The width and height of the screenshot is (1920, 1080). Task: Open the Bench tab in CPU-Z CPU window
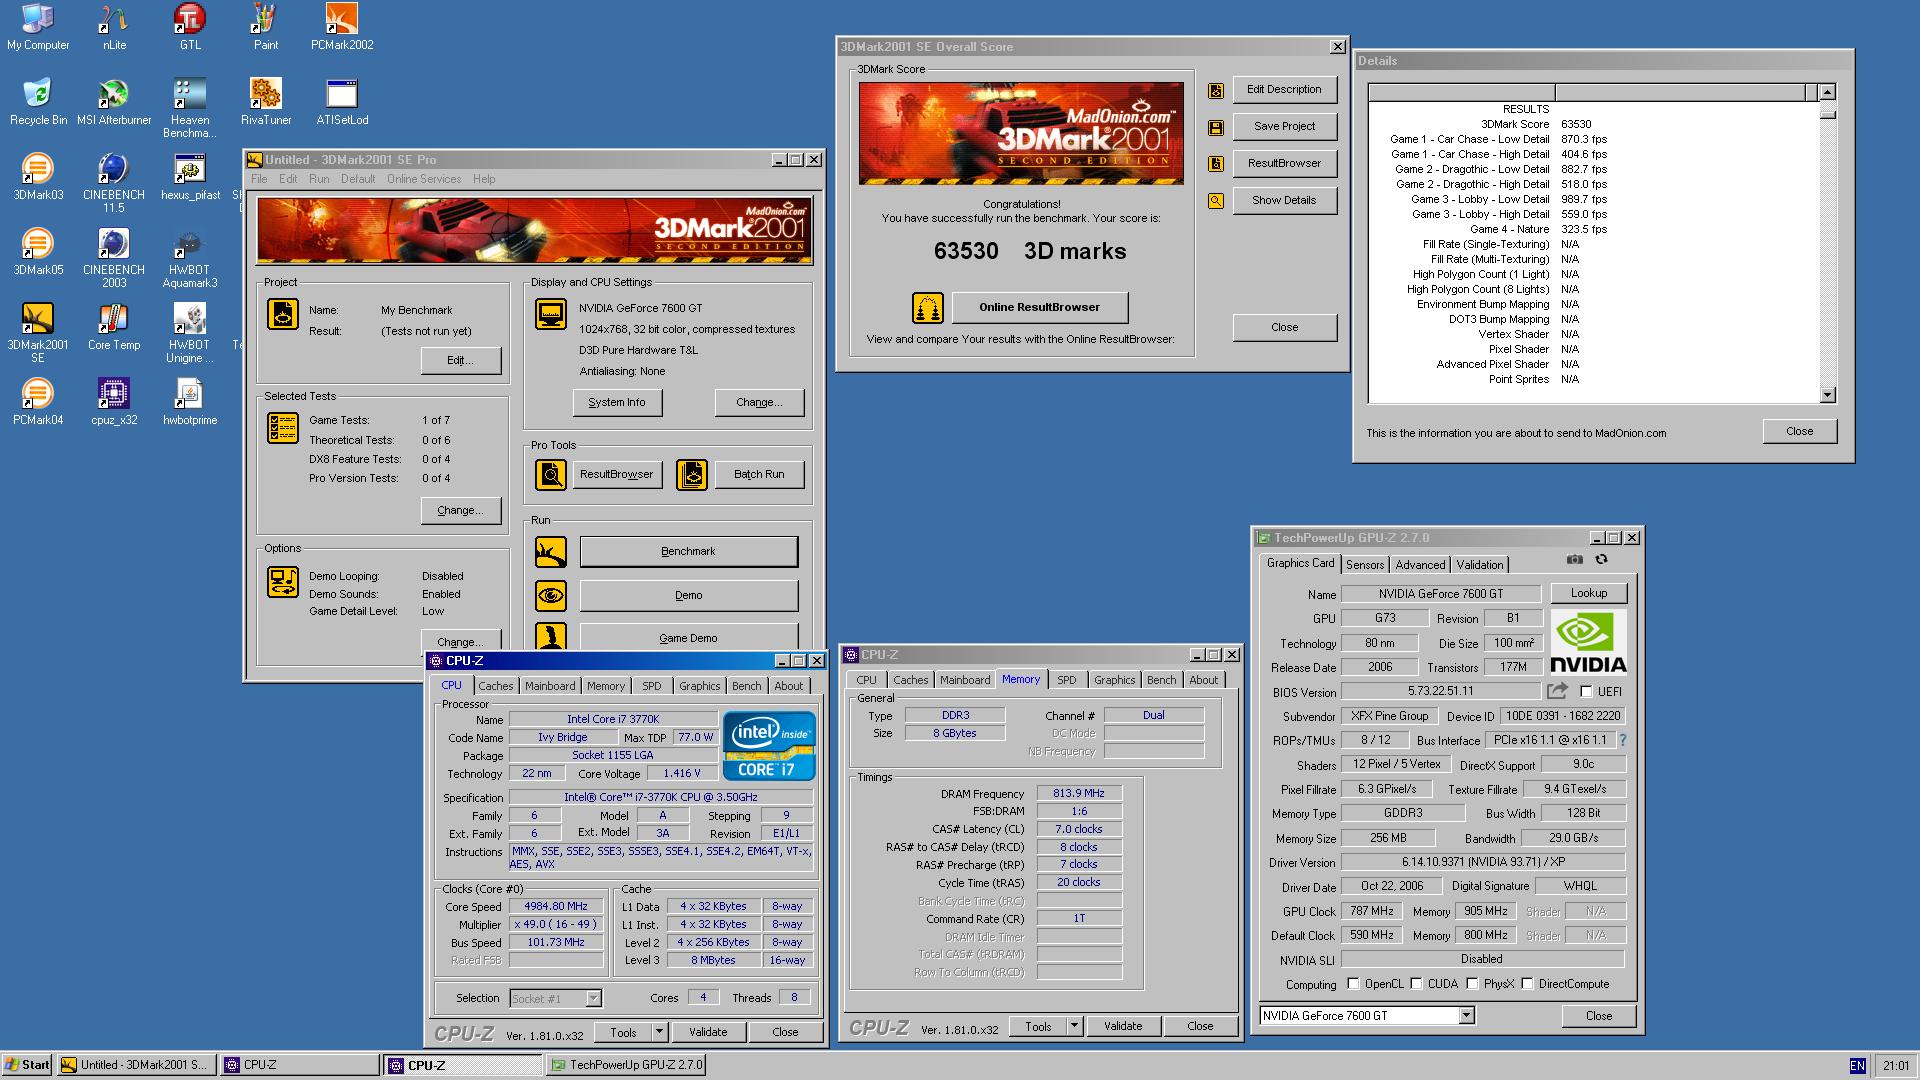(746, 686)
